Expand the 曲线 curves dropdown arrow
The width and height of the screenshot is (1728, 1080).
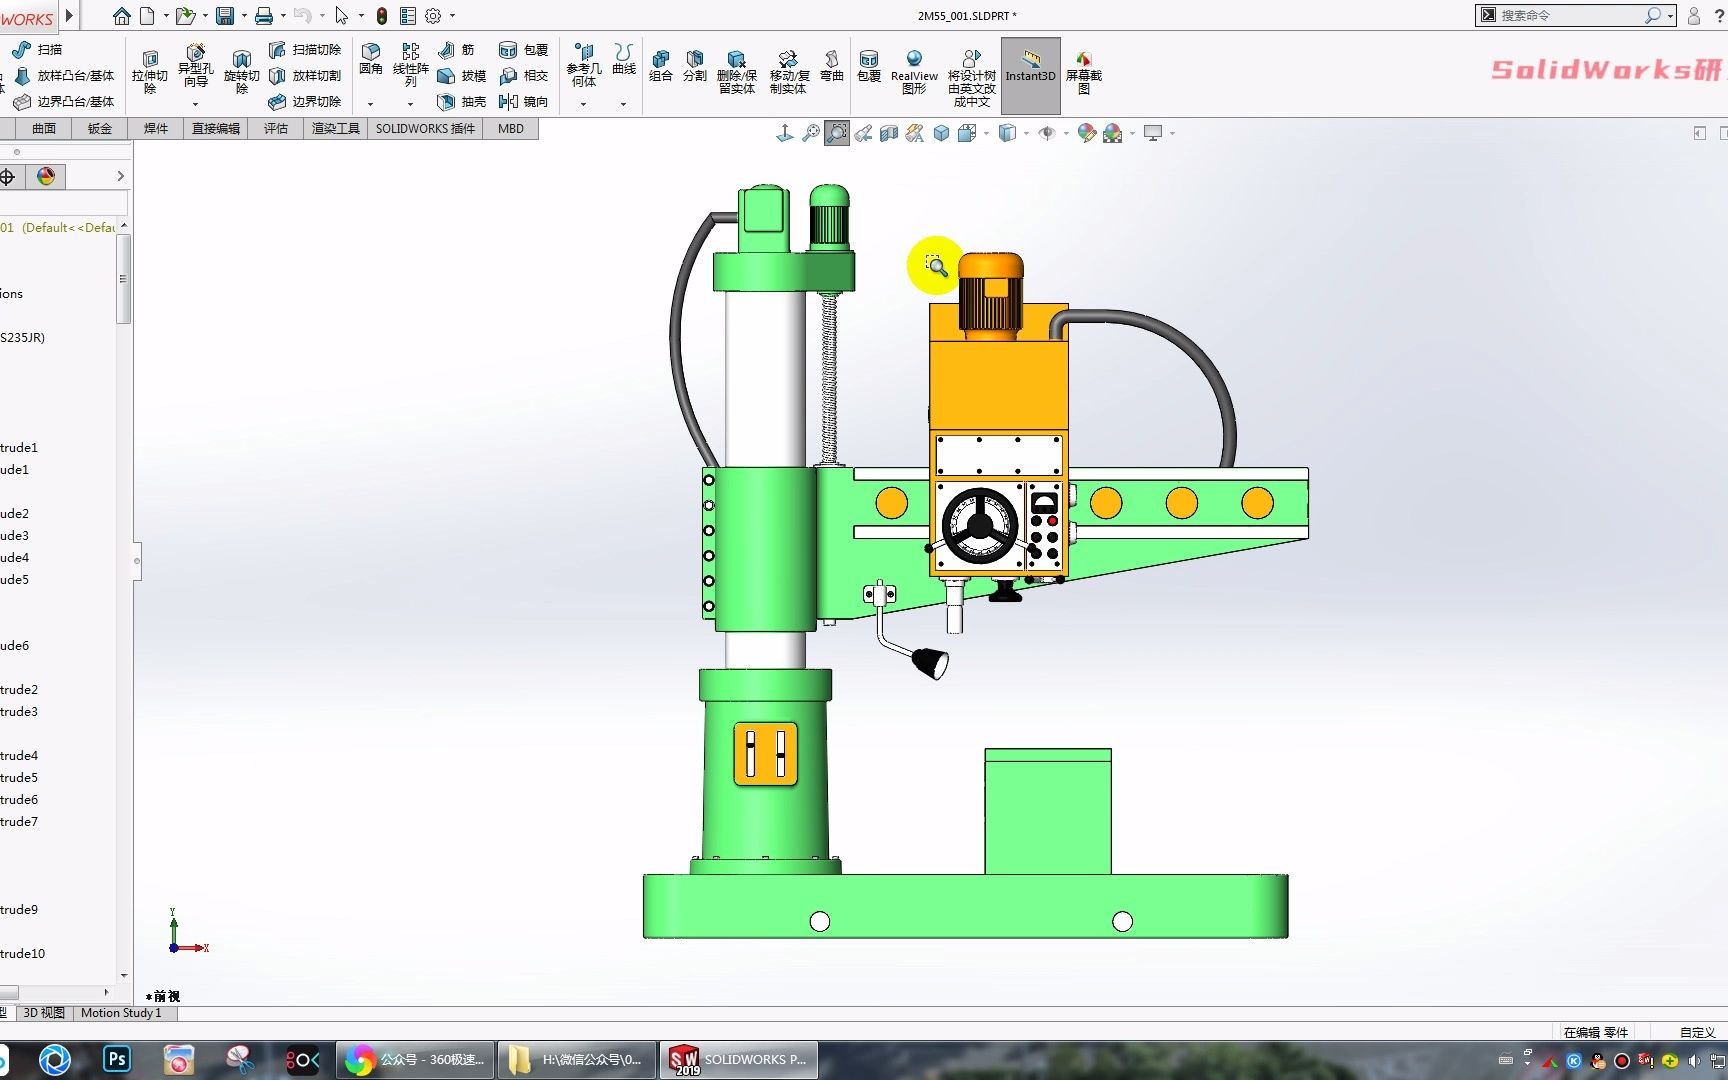(624, 104)
